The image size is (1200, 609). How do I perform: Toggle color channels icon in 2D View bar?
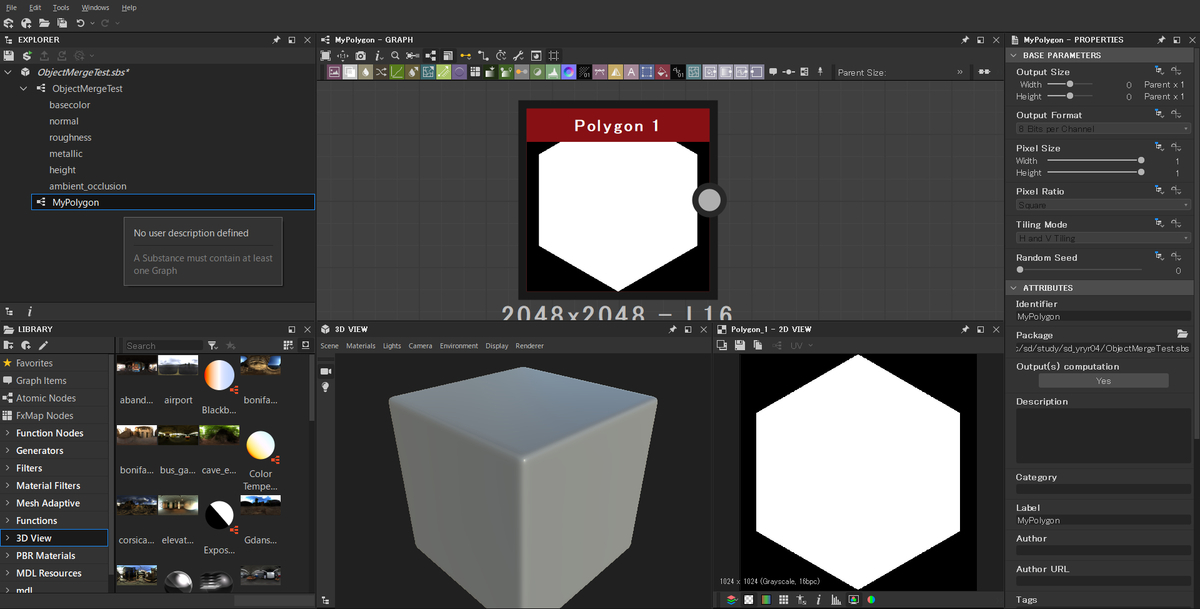[731, 600]
